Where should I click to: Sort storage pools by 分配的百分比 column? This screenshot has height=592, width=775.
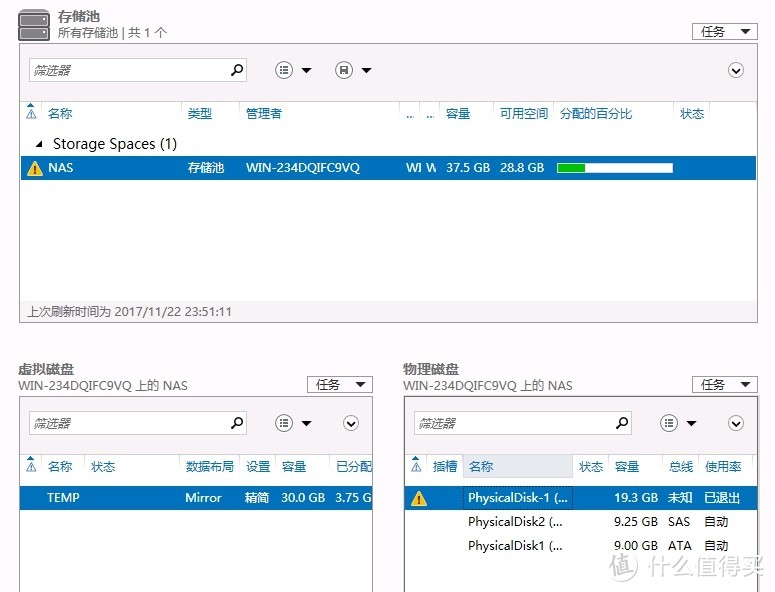click(596, 114)
